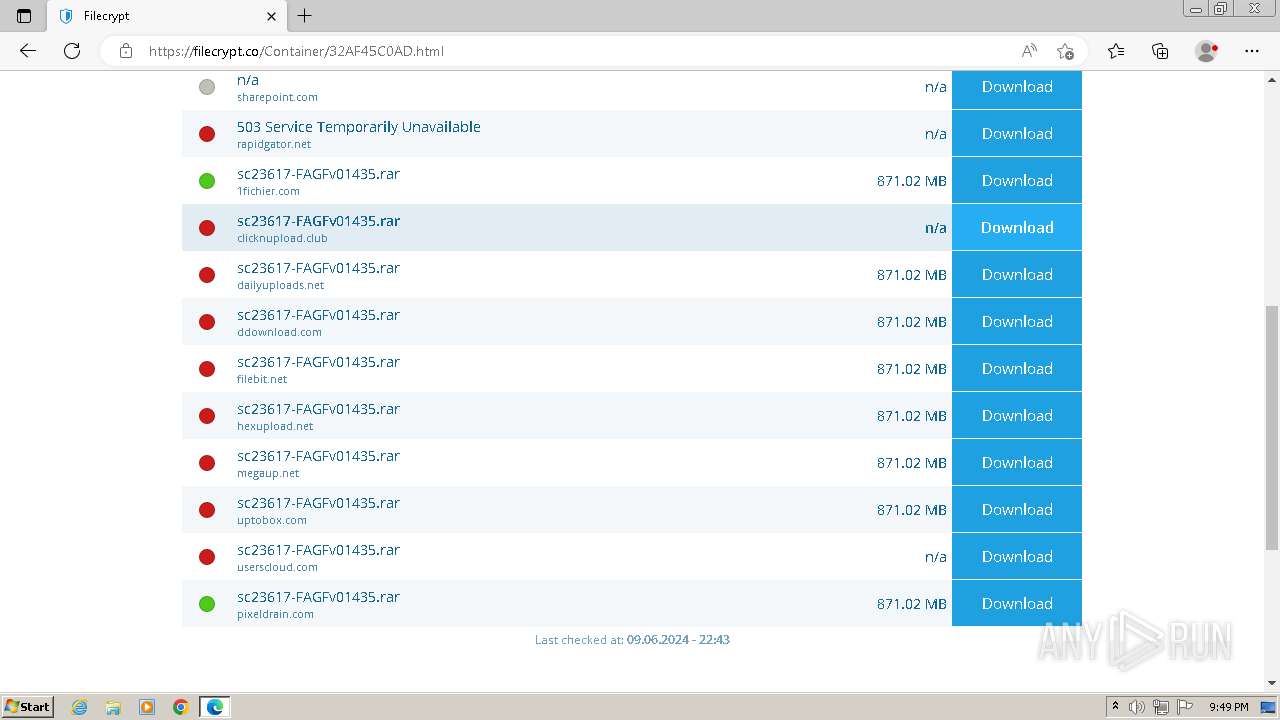The width and height of the screenshot is (1280, 720).
Task: Add this page to favorites
Action: [1065, 51]
